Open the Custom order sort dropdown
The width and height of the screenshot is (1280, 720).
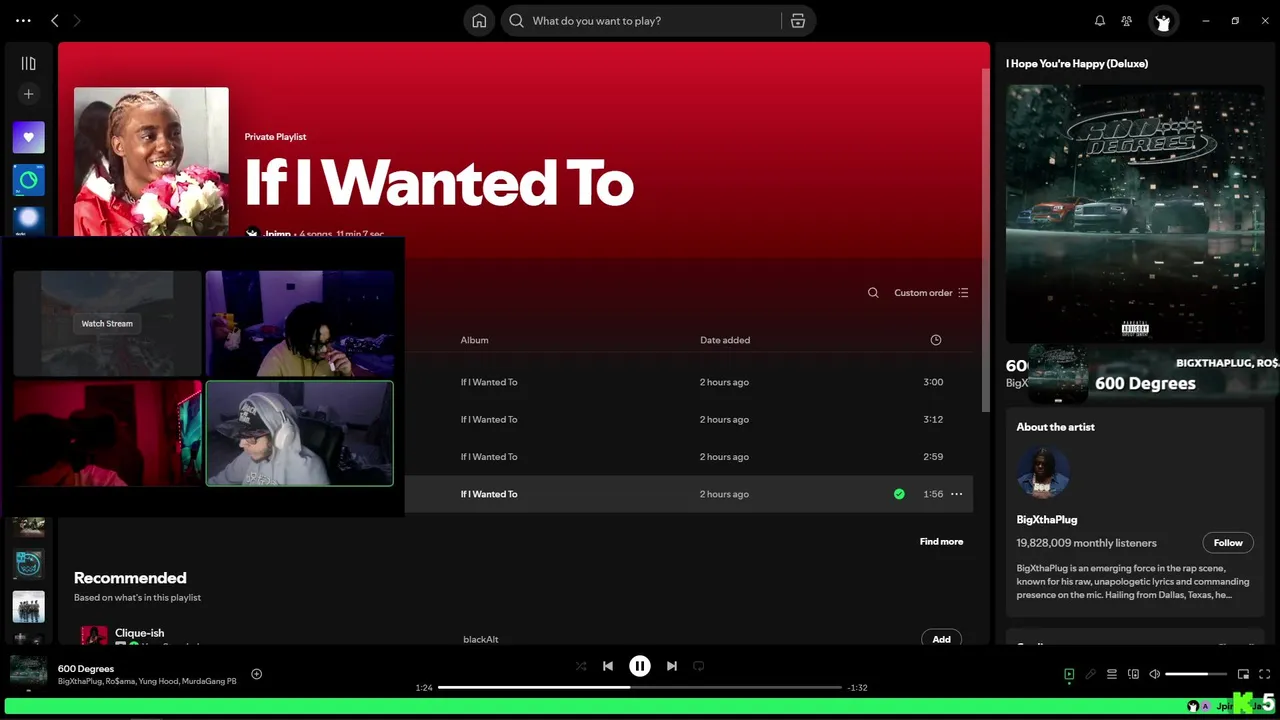931,293
